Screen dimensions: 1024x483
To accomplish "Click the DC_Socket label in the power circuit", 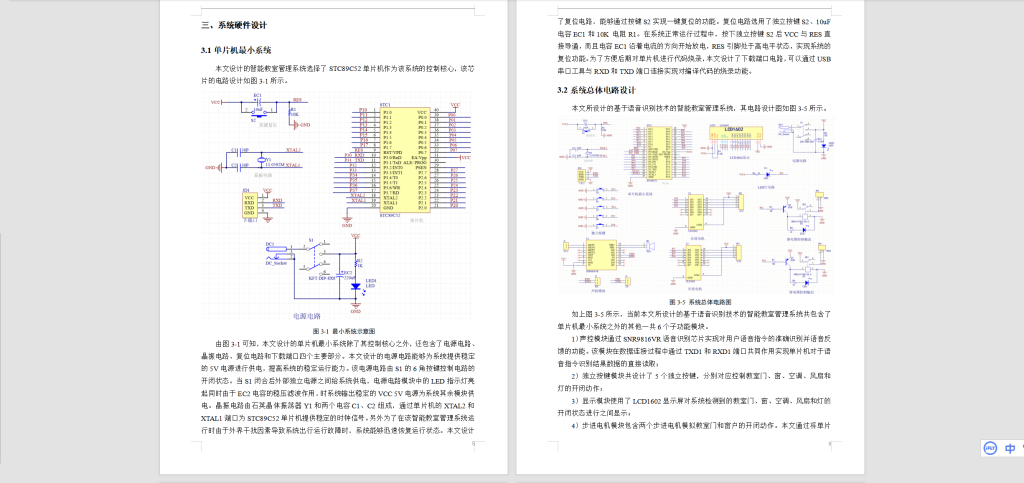I will point(276,262).
